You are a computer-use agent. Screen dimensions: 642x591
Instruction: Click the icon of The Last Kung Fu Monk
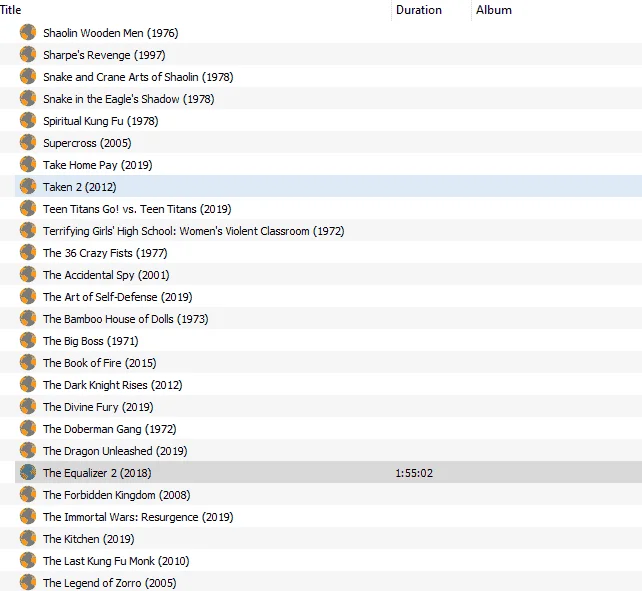point(28,560)
